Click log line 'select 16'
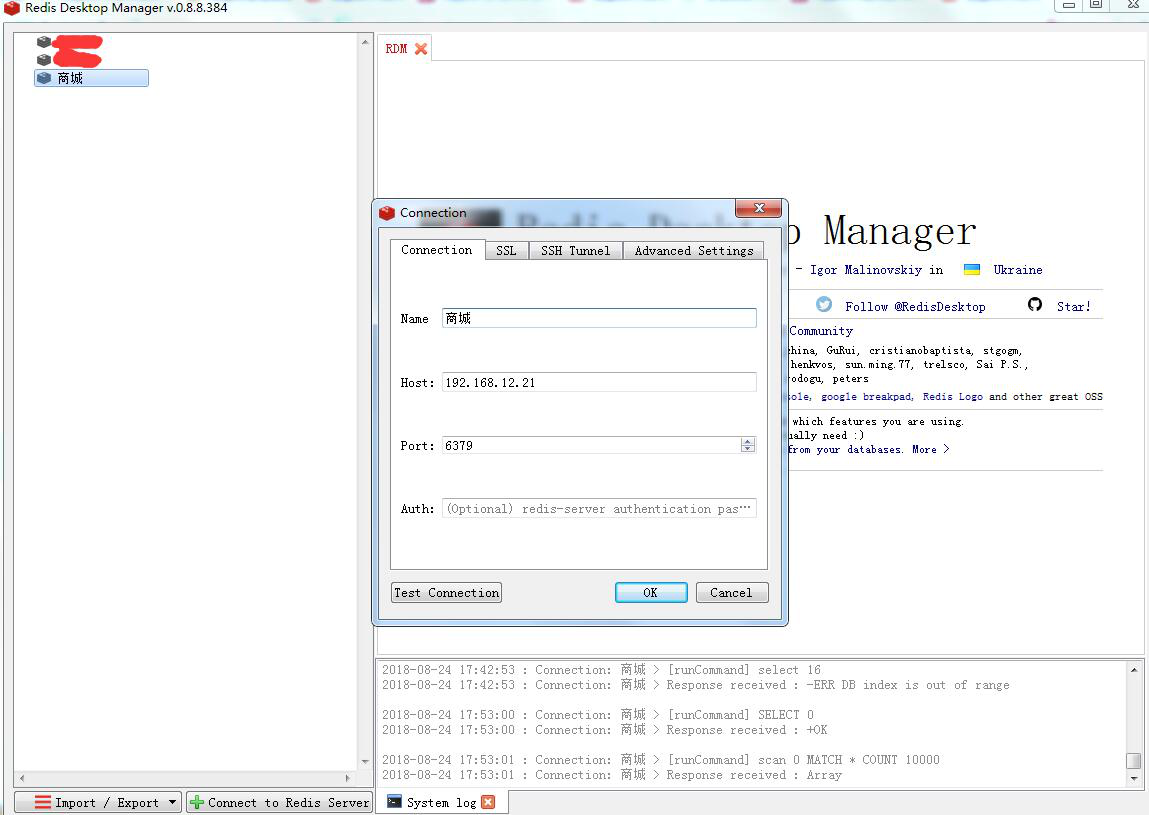 pyautogui.click(x=602, y=670)
